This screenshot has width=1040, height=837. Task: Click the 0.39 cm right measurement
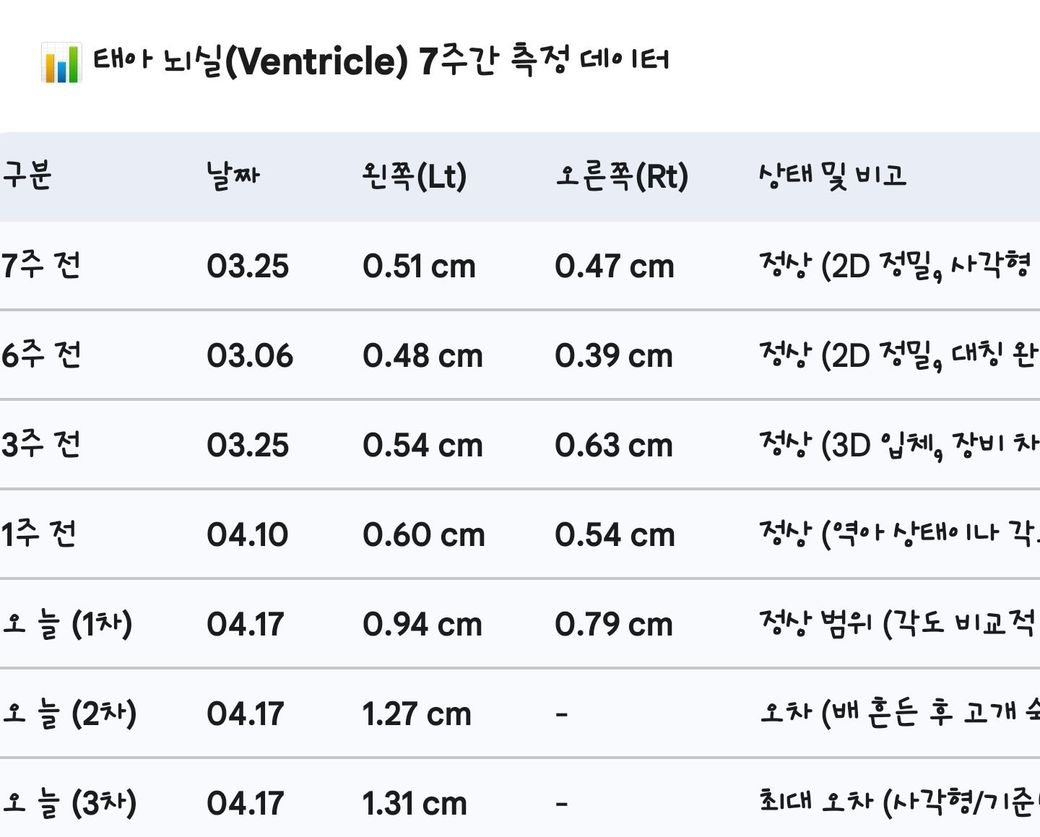(614, 356)
